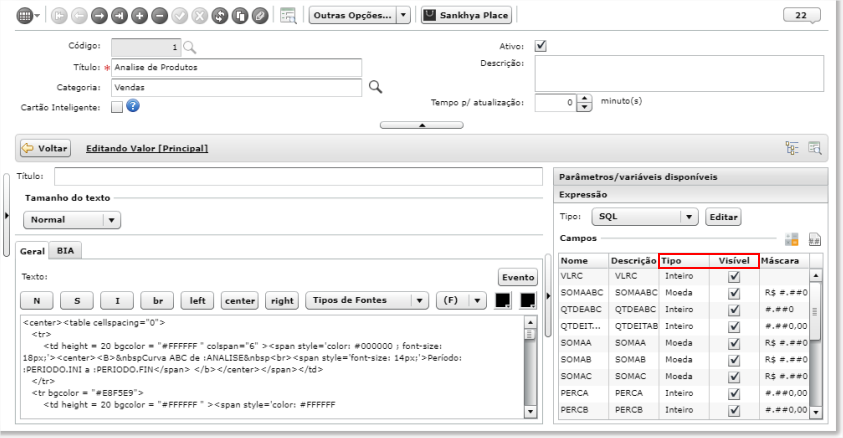Image resolution: width=843 pixels, height=438 pixels.
Task: Collapse the right panel splitter arrow
Action: (548, 295)
